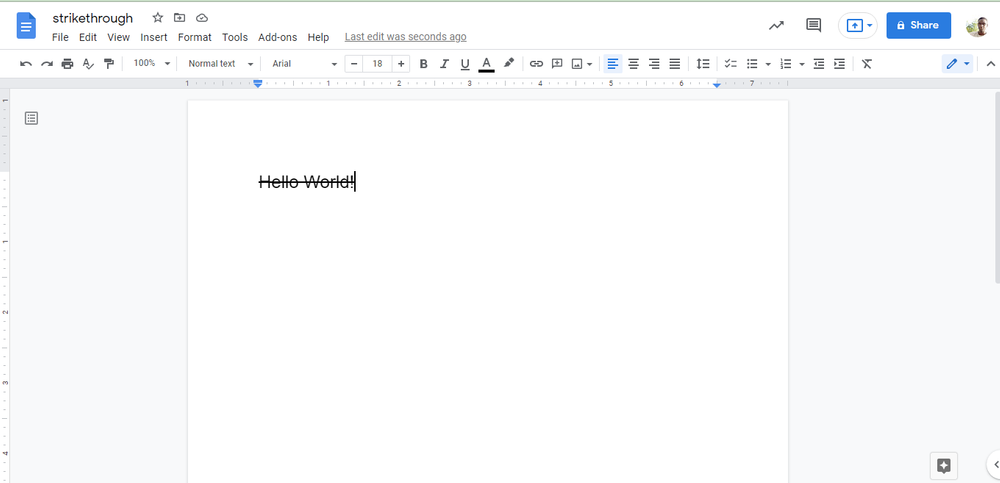Click the Clear formatting icon
This screenshot has width=1000, height=483.
[867, 64]
